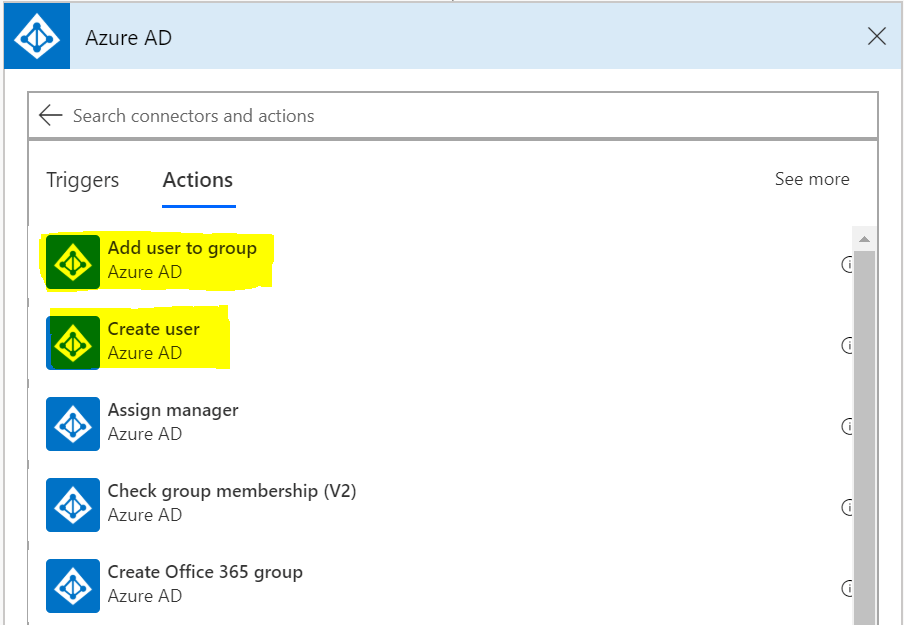Select the Actions tab

198,180
